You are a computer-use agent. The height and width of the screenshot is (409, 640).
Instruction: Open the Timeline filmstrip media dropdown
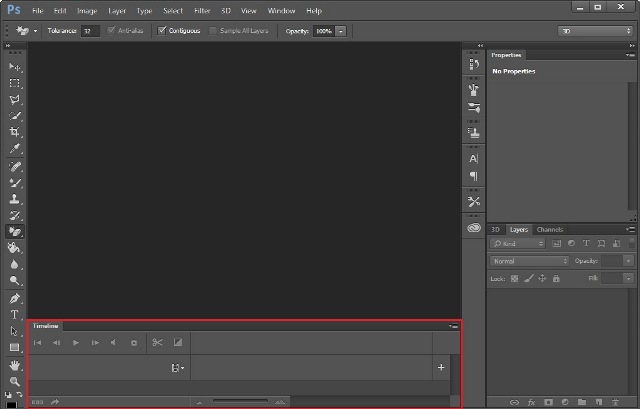[177, 368]
